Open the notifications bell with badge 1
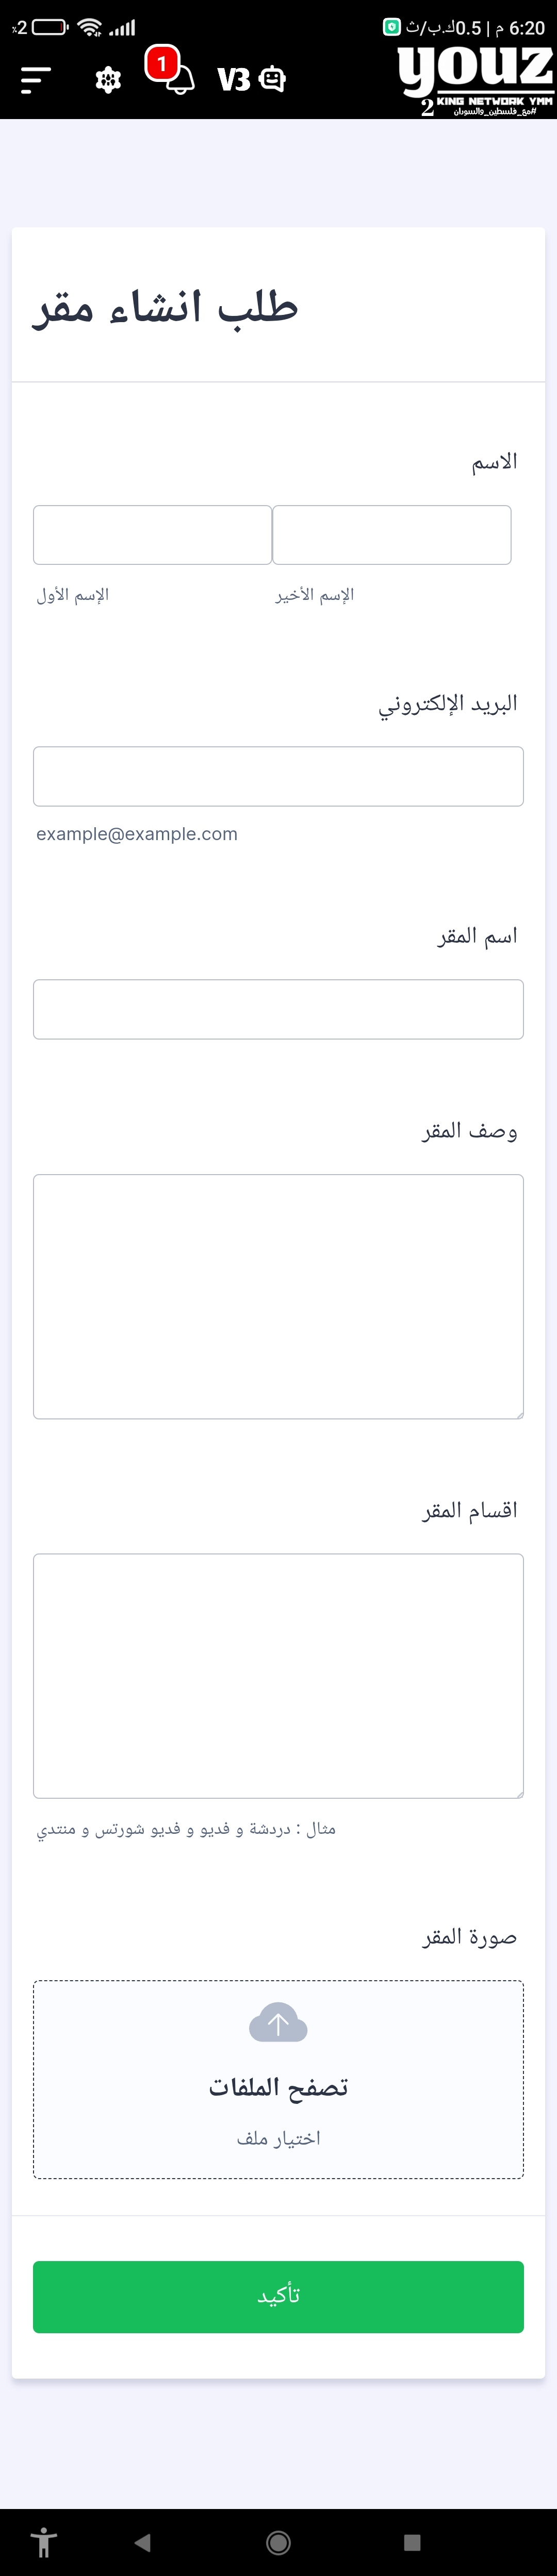This screenshot has height=2576, width=557. pyautogui.click(x=179, y=79)
